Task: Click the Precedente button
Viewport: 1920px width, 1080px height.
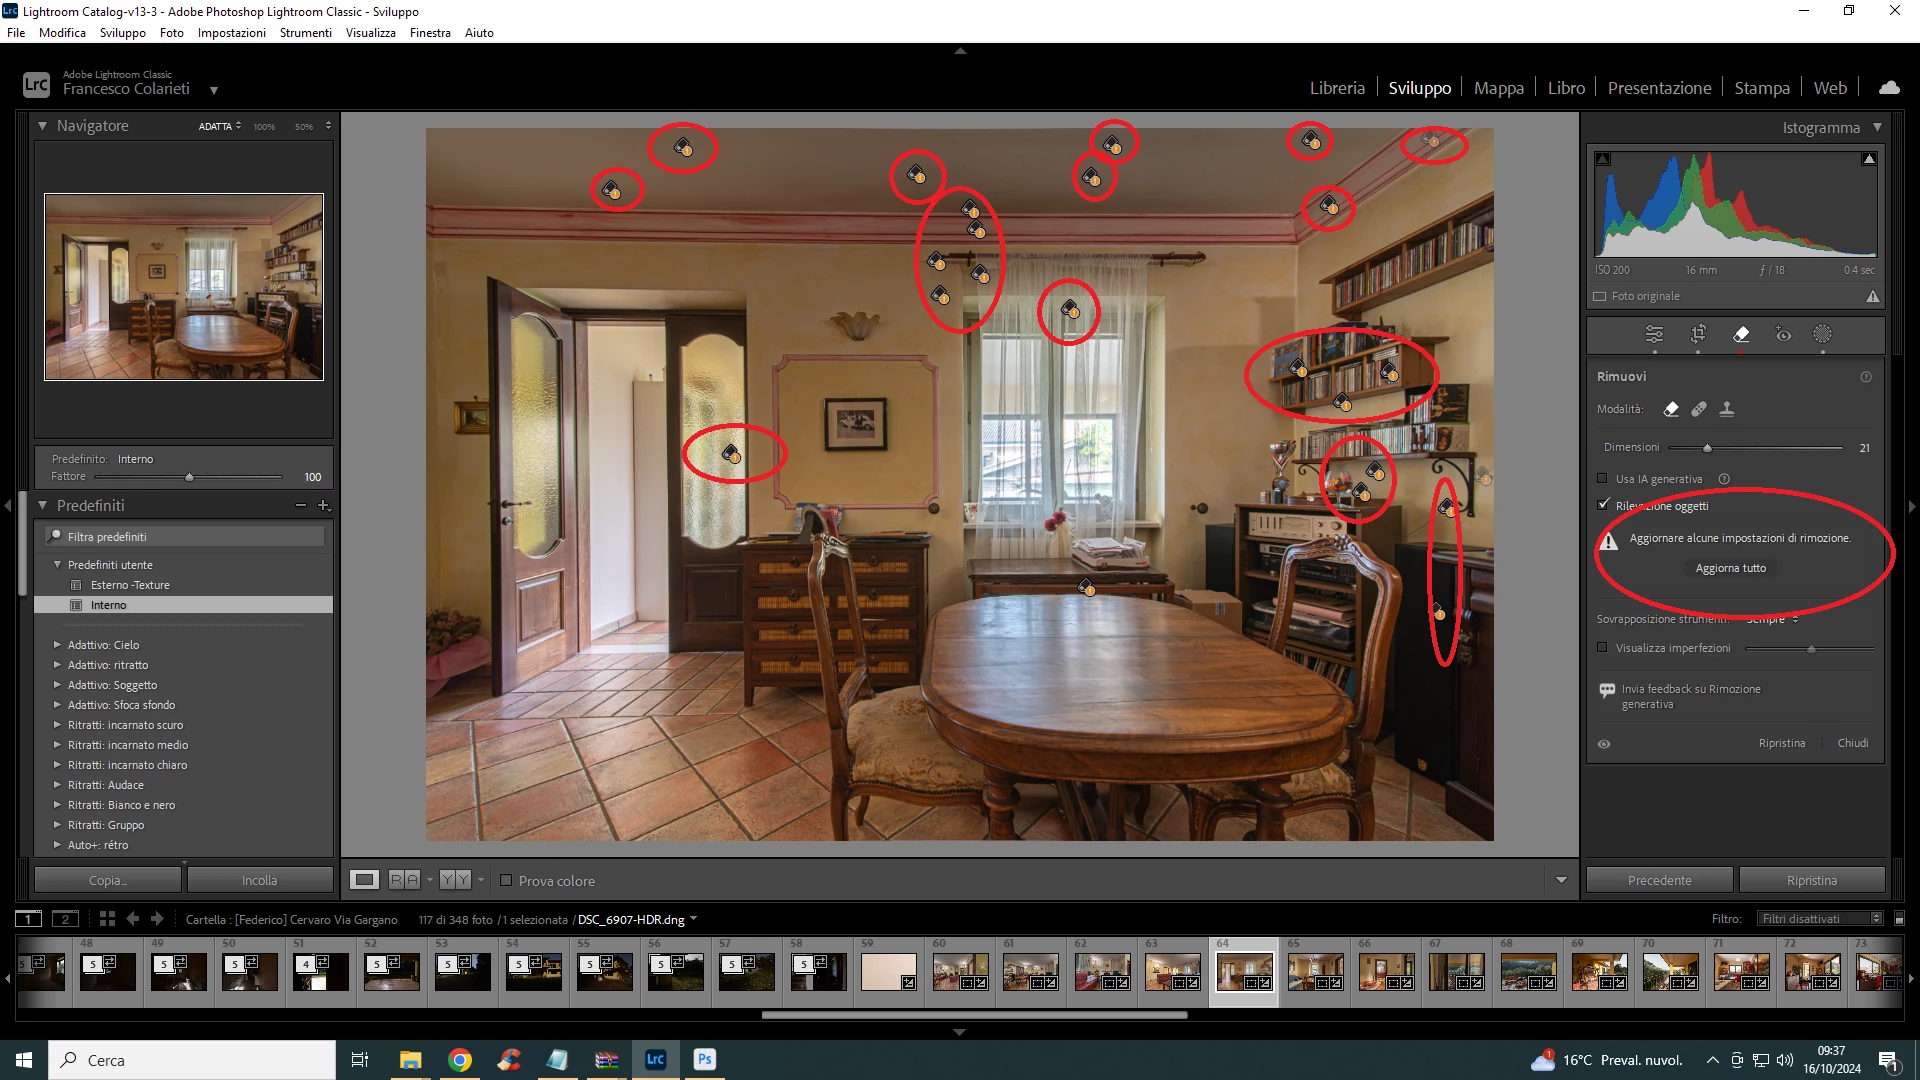Action: 1659,880
